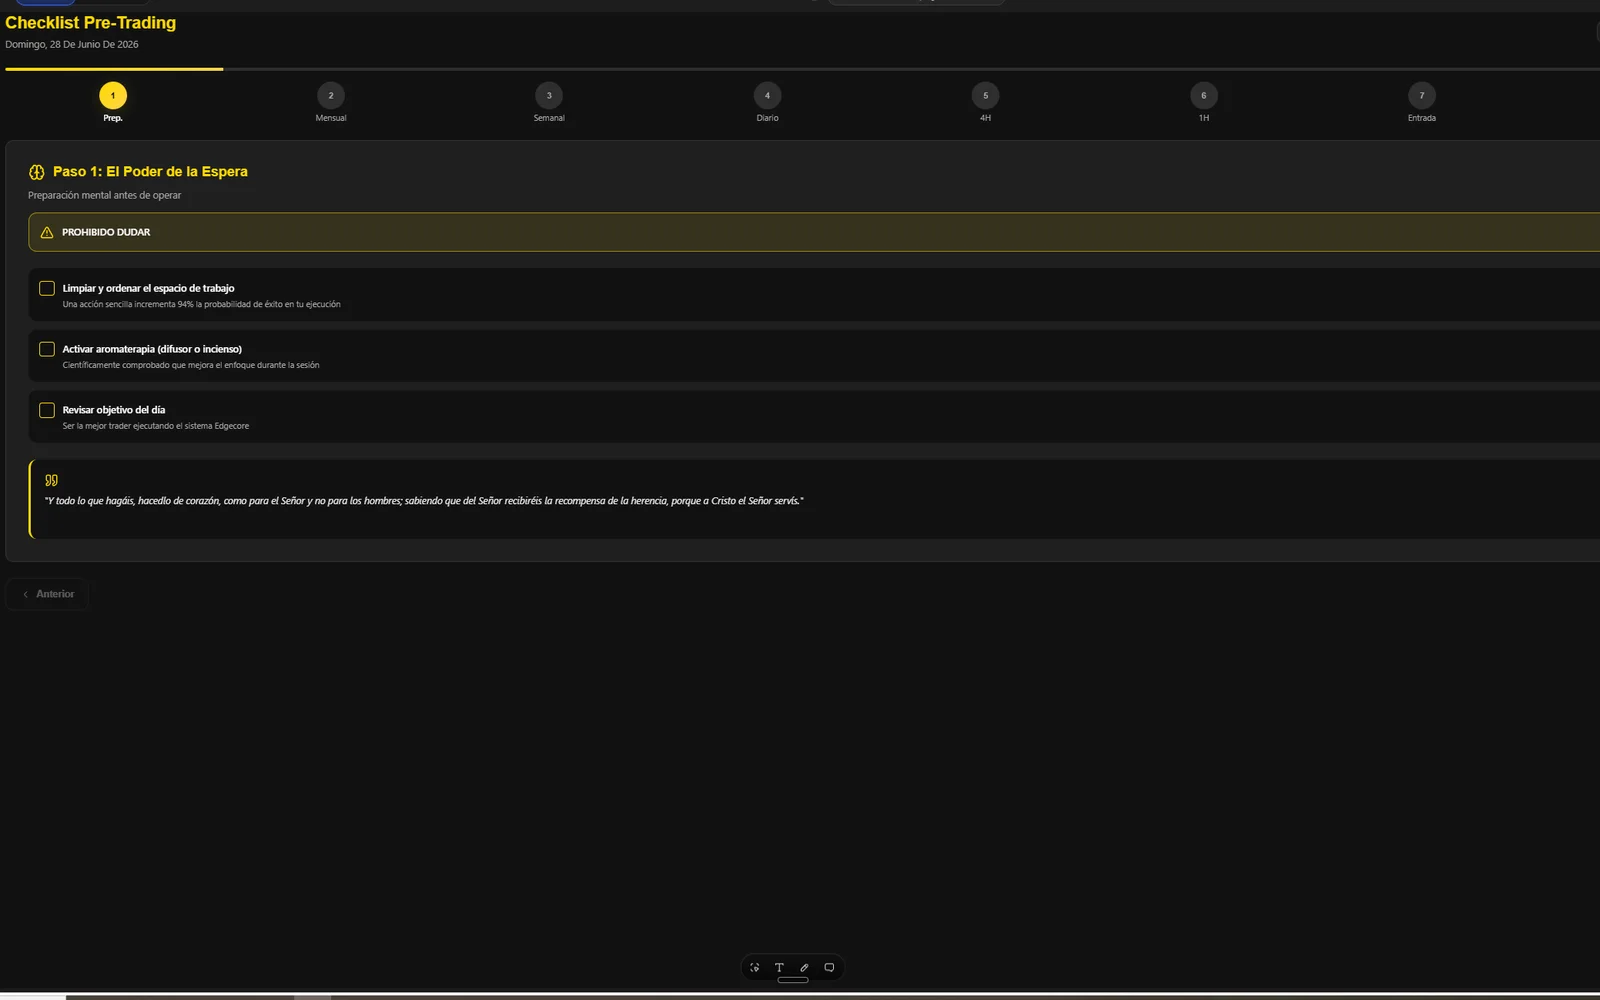This screenshot has width=1600, height=1000.
Task: Jump to step 2 Mensual
Action: click(x=331, y=96)
